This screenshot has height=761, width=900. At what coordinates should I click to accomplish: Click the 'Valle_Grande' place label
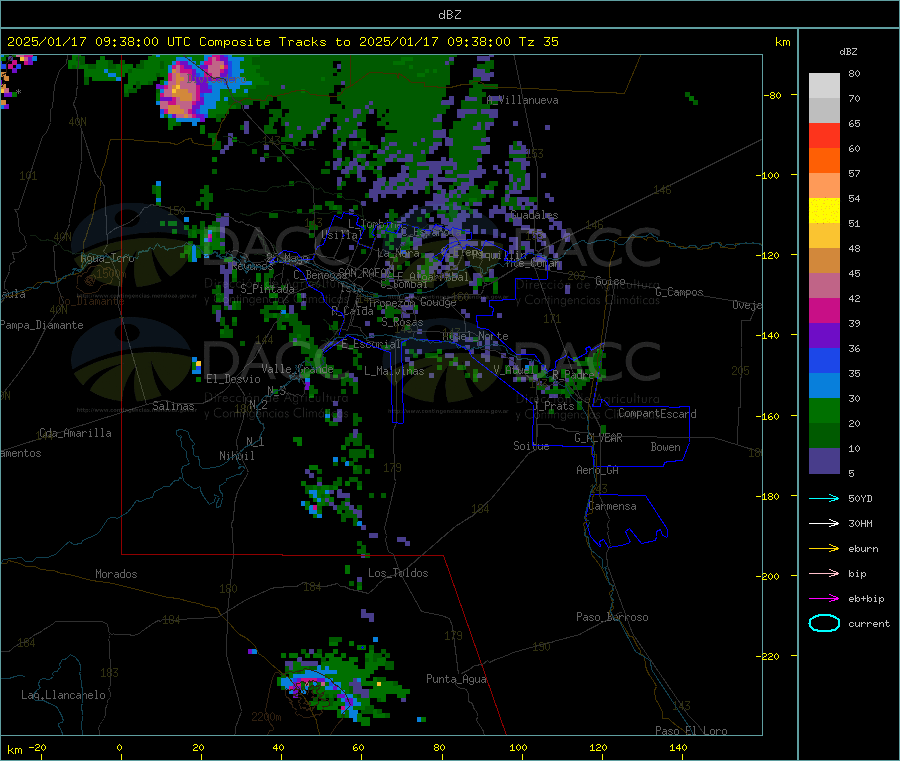pyautogui.click(x=297, y=368)
